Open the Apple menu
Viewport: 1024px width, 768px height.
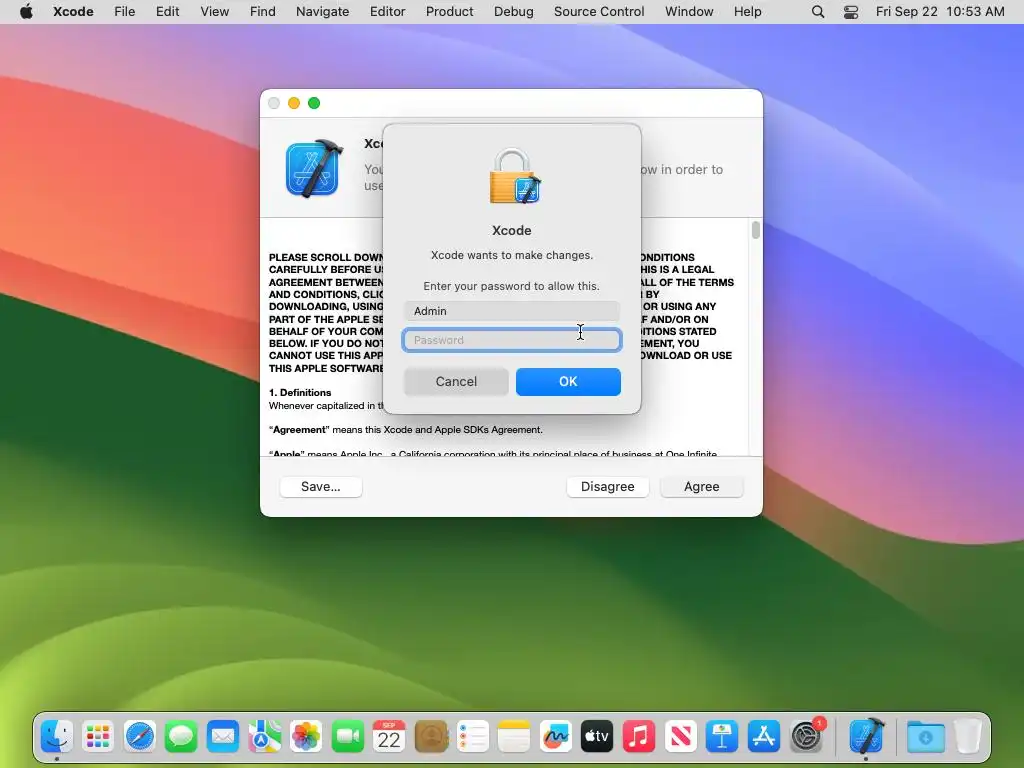pyautogui.click(x=26, y=12)
